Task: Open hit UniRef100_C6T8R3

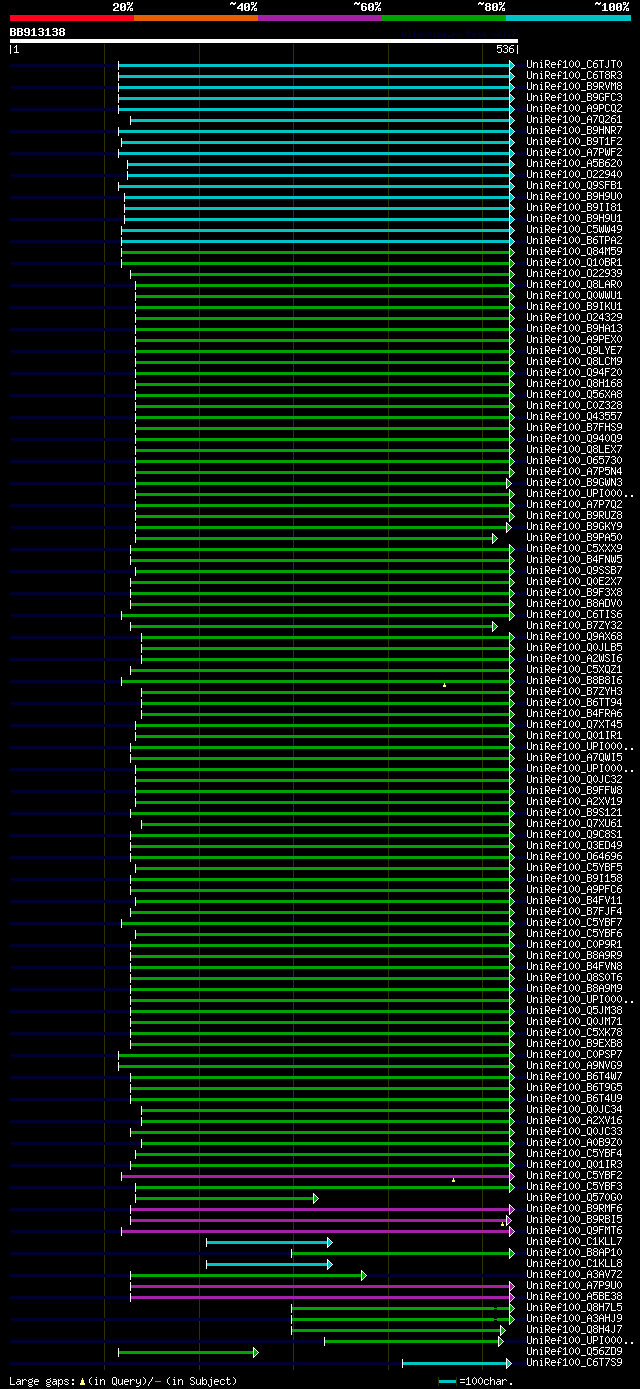Action: (x=574, y=76)
